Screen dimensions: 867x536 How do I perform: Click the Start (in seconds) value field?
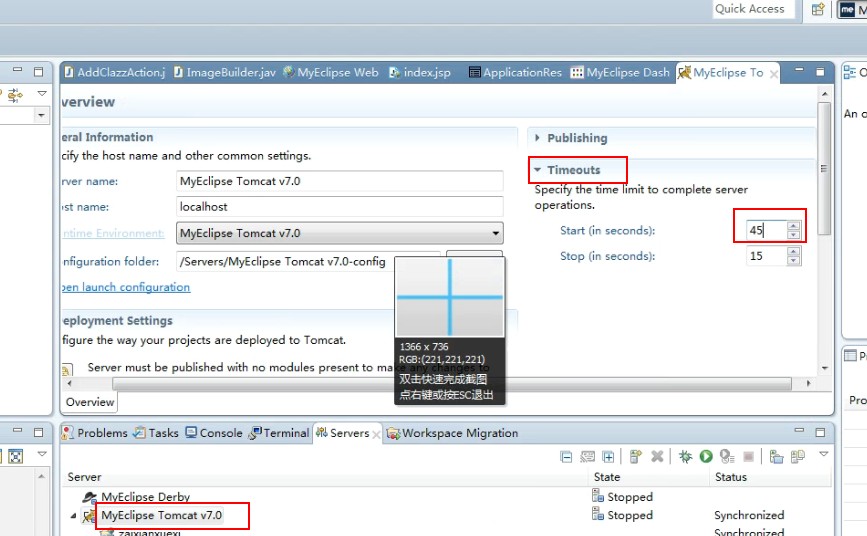(765, 230)
